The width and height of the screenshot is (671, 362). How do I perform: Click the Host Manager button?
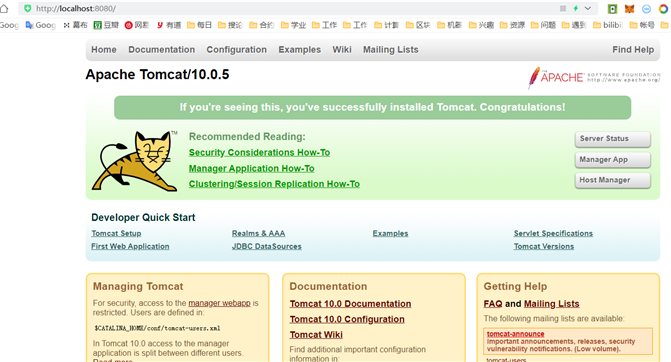pos(612,180)
